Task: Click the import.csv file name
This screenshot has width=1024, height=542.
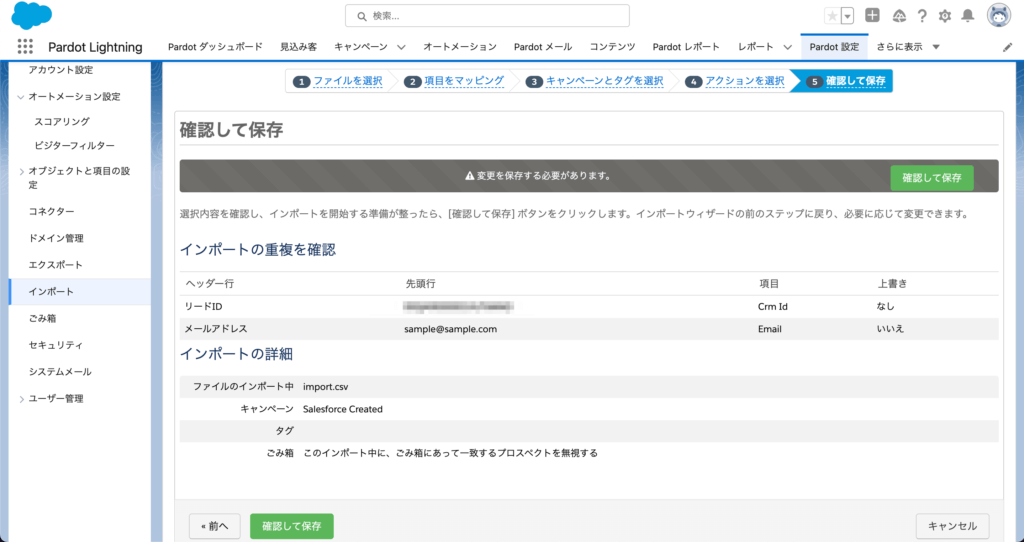Action: (x=326, y=387)
